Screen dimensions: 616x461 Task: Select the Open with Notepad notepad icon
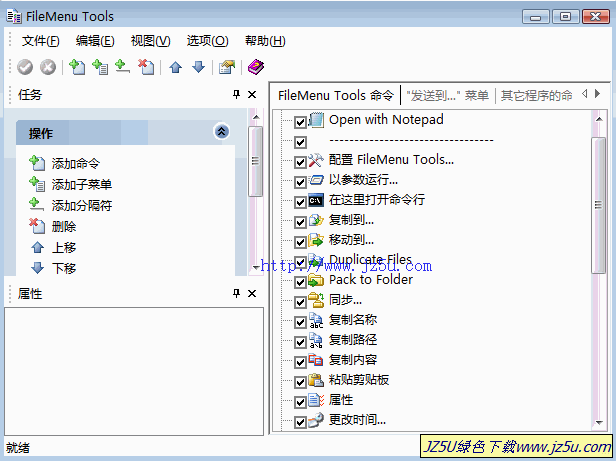(x=316, y=120)
